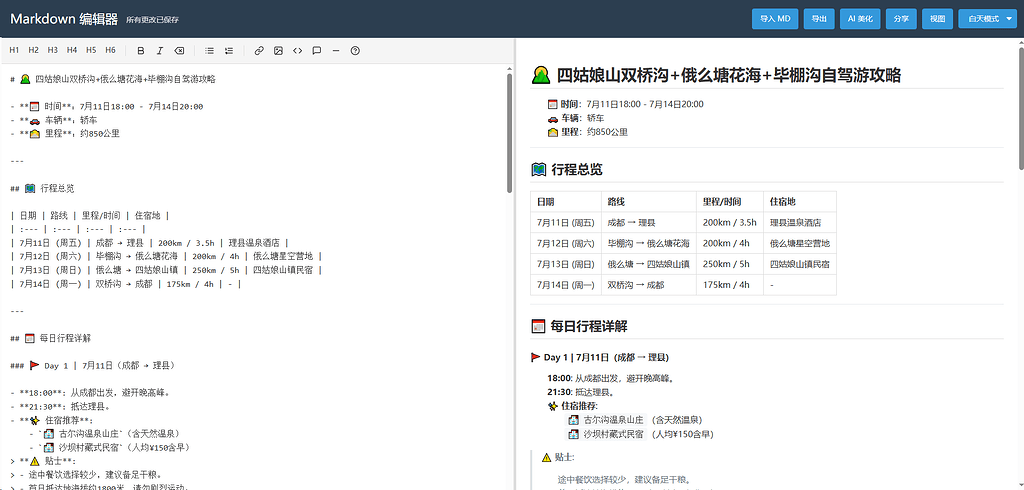Click the editor pane vertical scrollbar

pos(510,131)
